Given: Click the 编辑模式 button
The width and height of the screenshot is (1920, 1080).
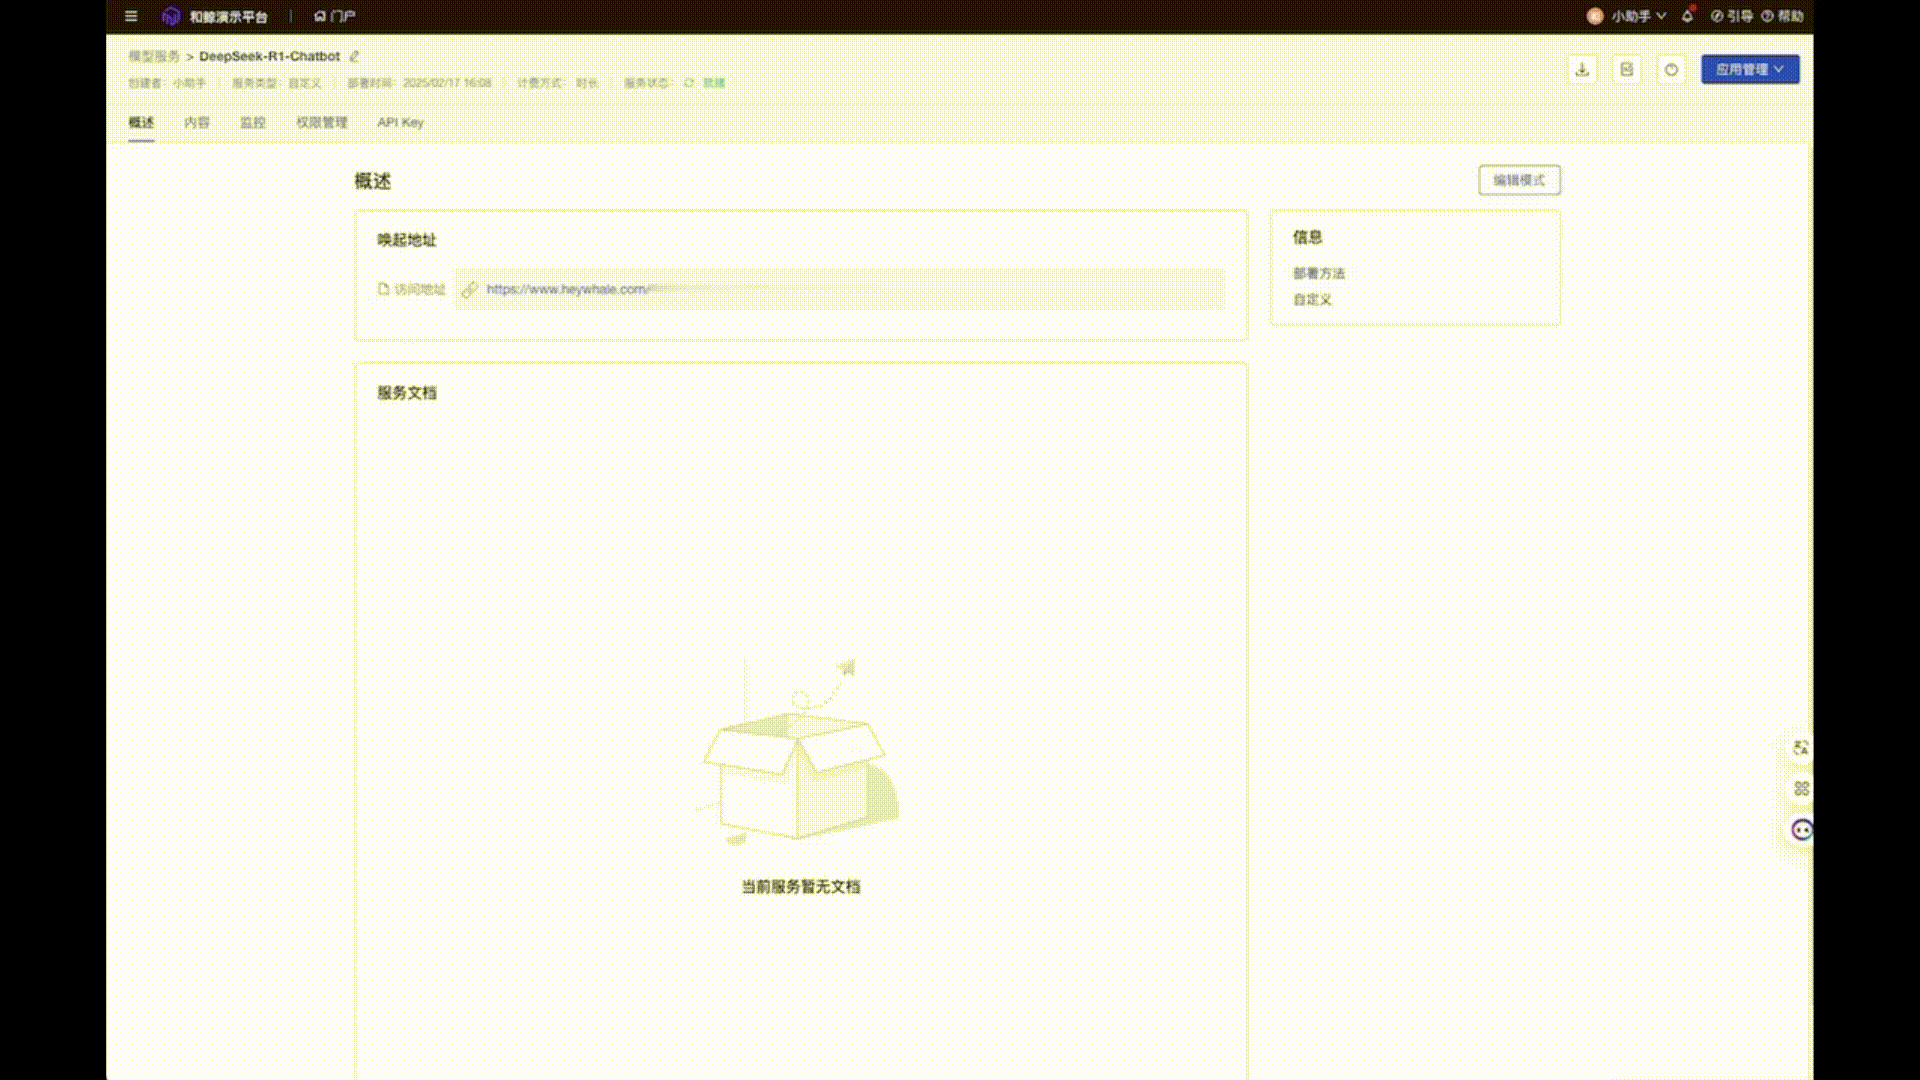Looking at the screenshot, I should point(1519,180).
